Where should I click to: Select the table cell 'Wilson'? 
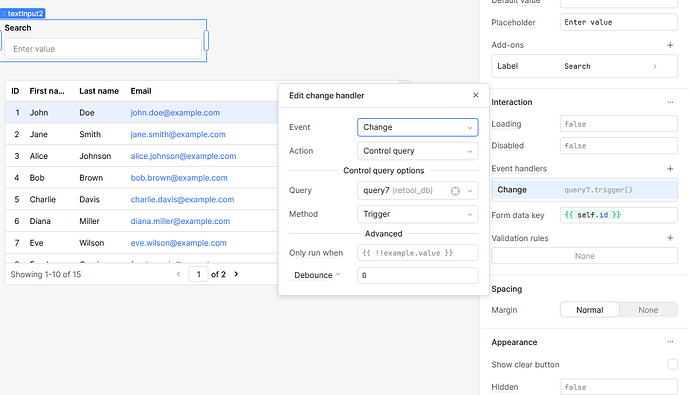pyautogui.click(x=92, y=243)
